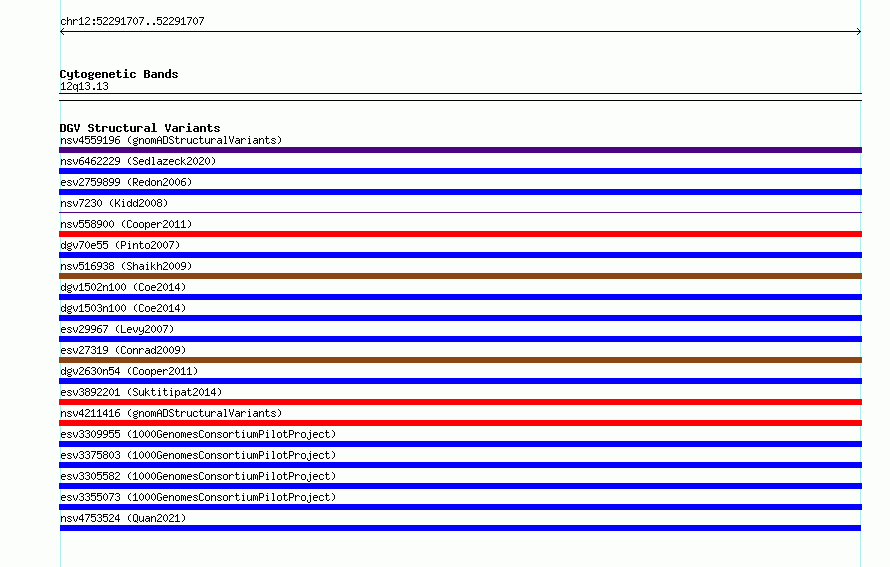Click the Cytogenetic Bands track heading
The image size is (890, 567).
coord(119,74)
